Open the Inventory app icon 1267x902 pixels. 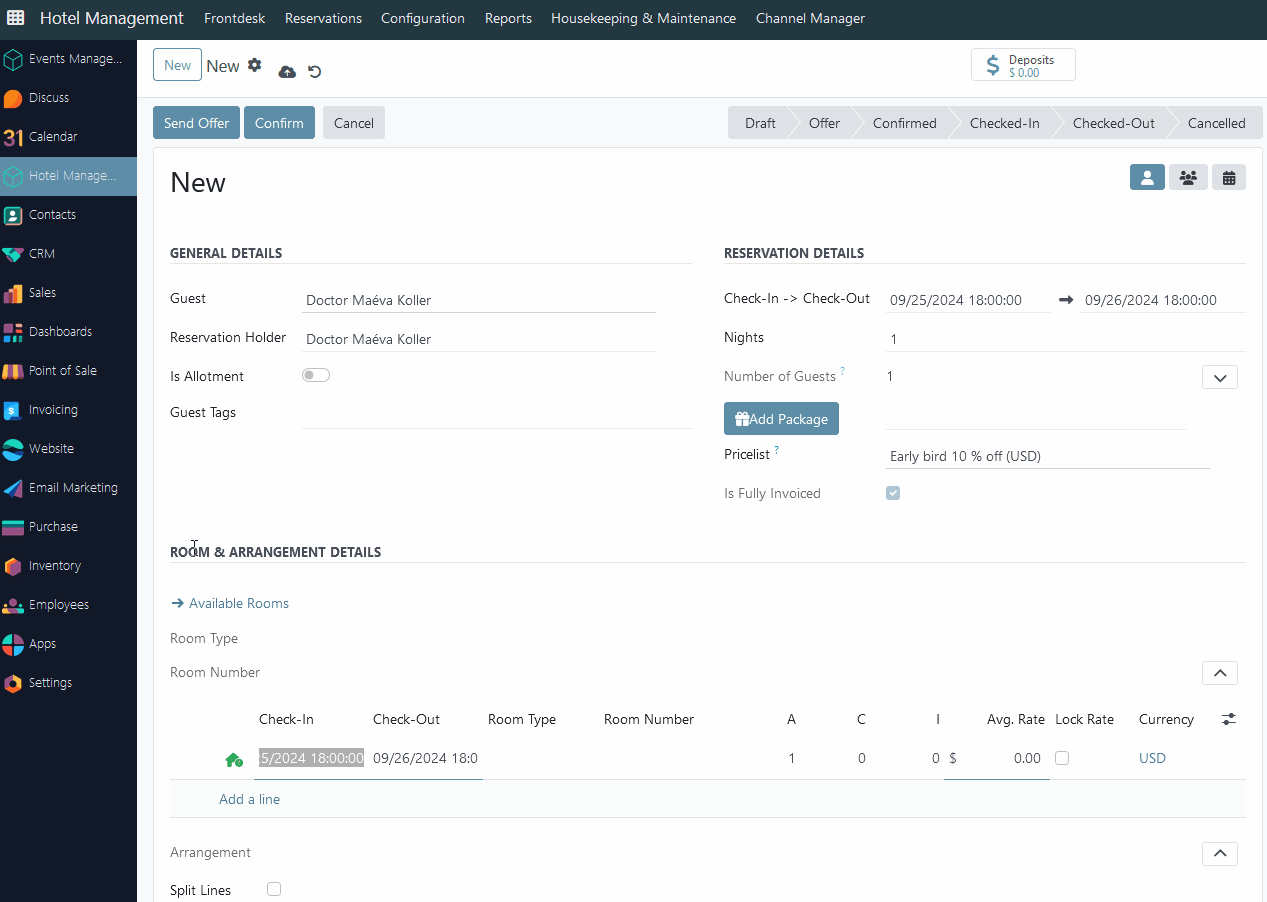pyautogui.click(x=13, y=566)
